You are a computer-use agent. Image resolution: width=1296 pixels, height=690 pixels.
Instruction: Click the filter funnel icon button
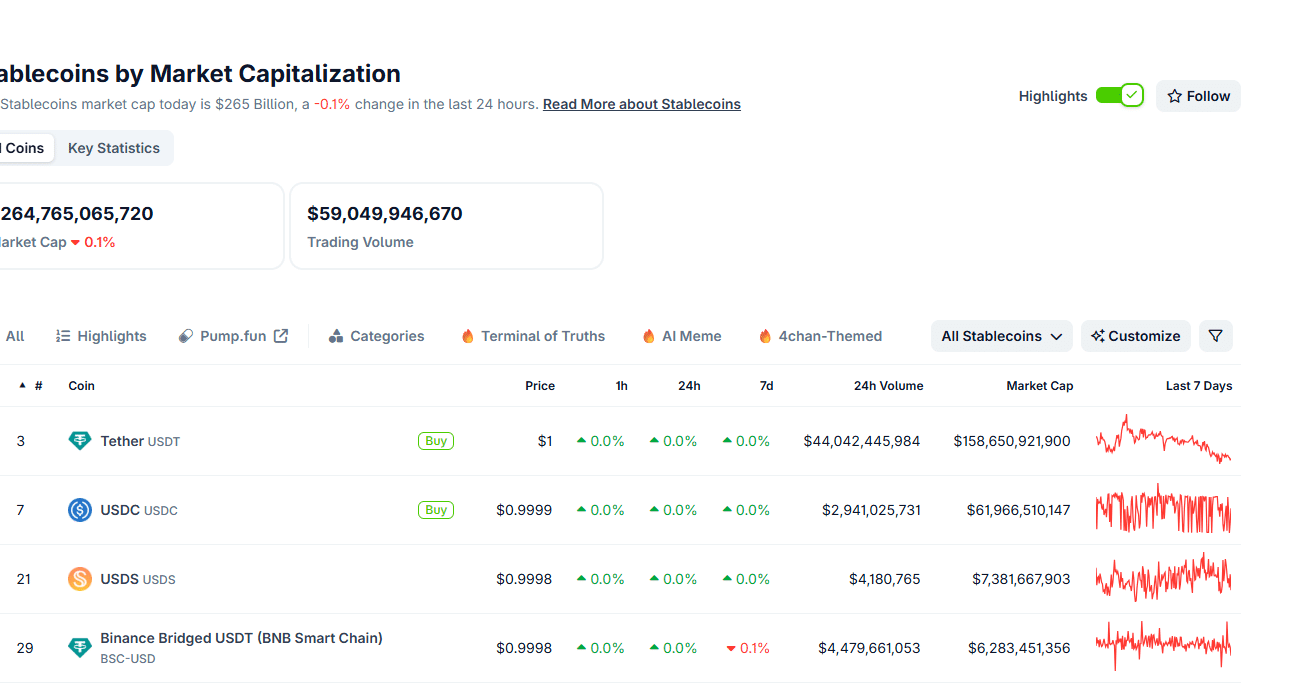pyautogui.click(x=1215, y=336)
